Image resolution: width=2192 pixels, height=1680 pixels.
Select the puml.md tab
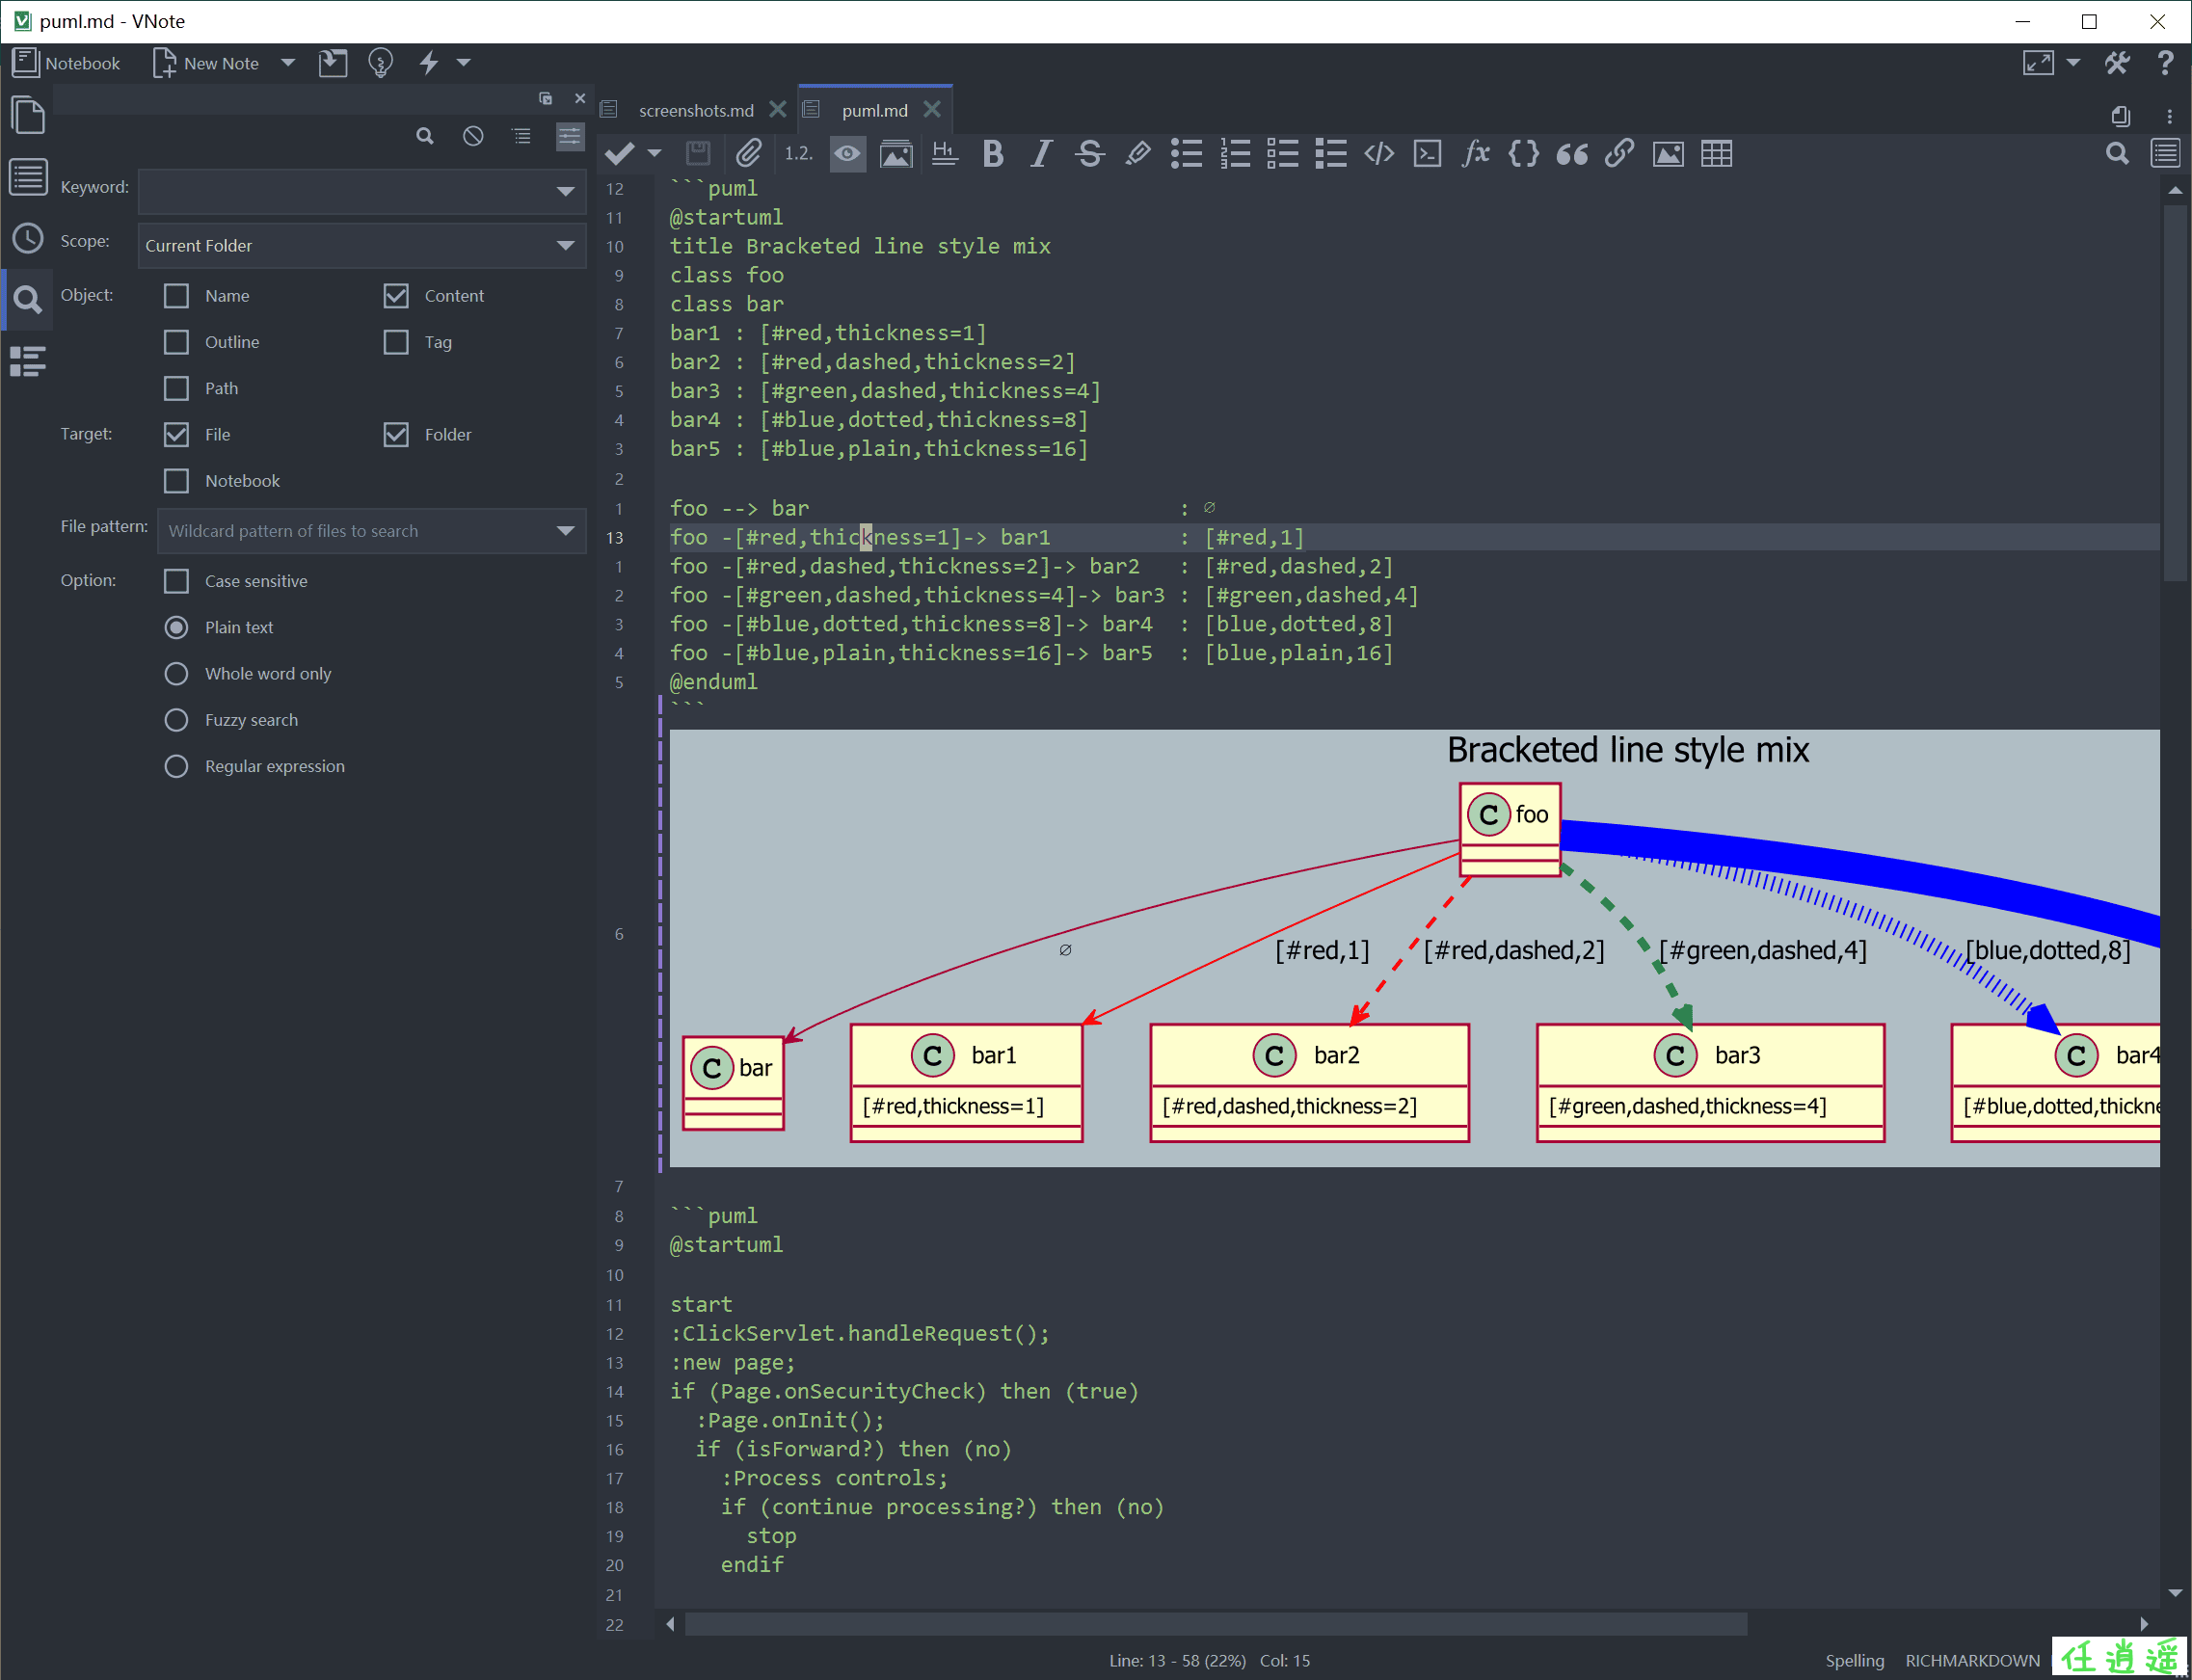874,110
